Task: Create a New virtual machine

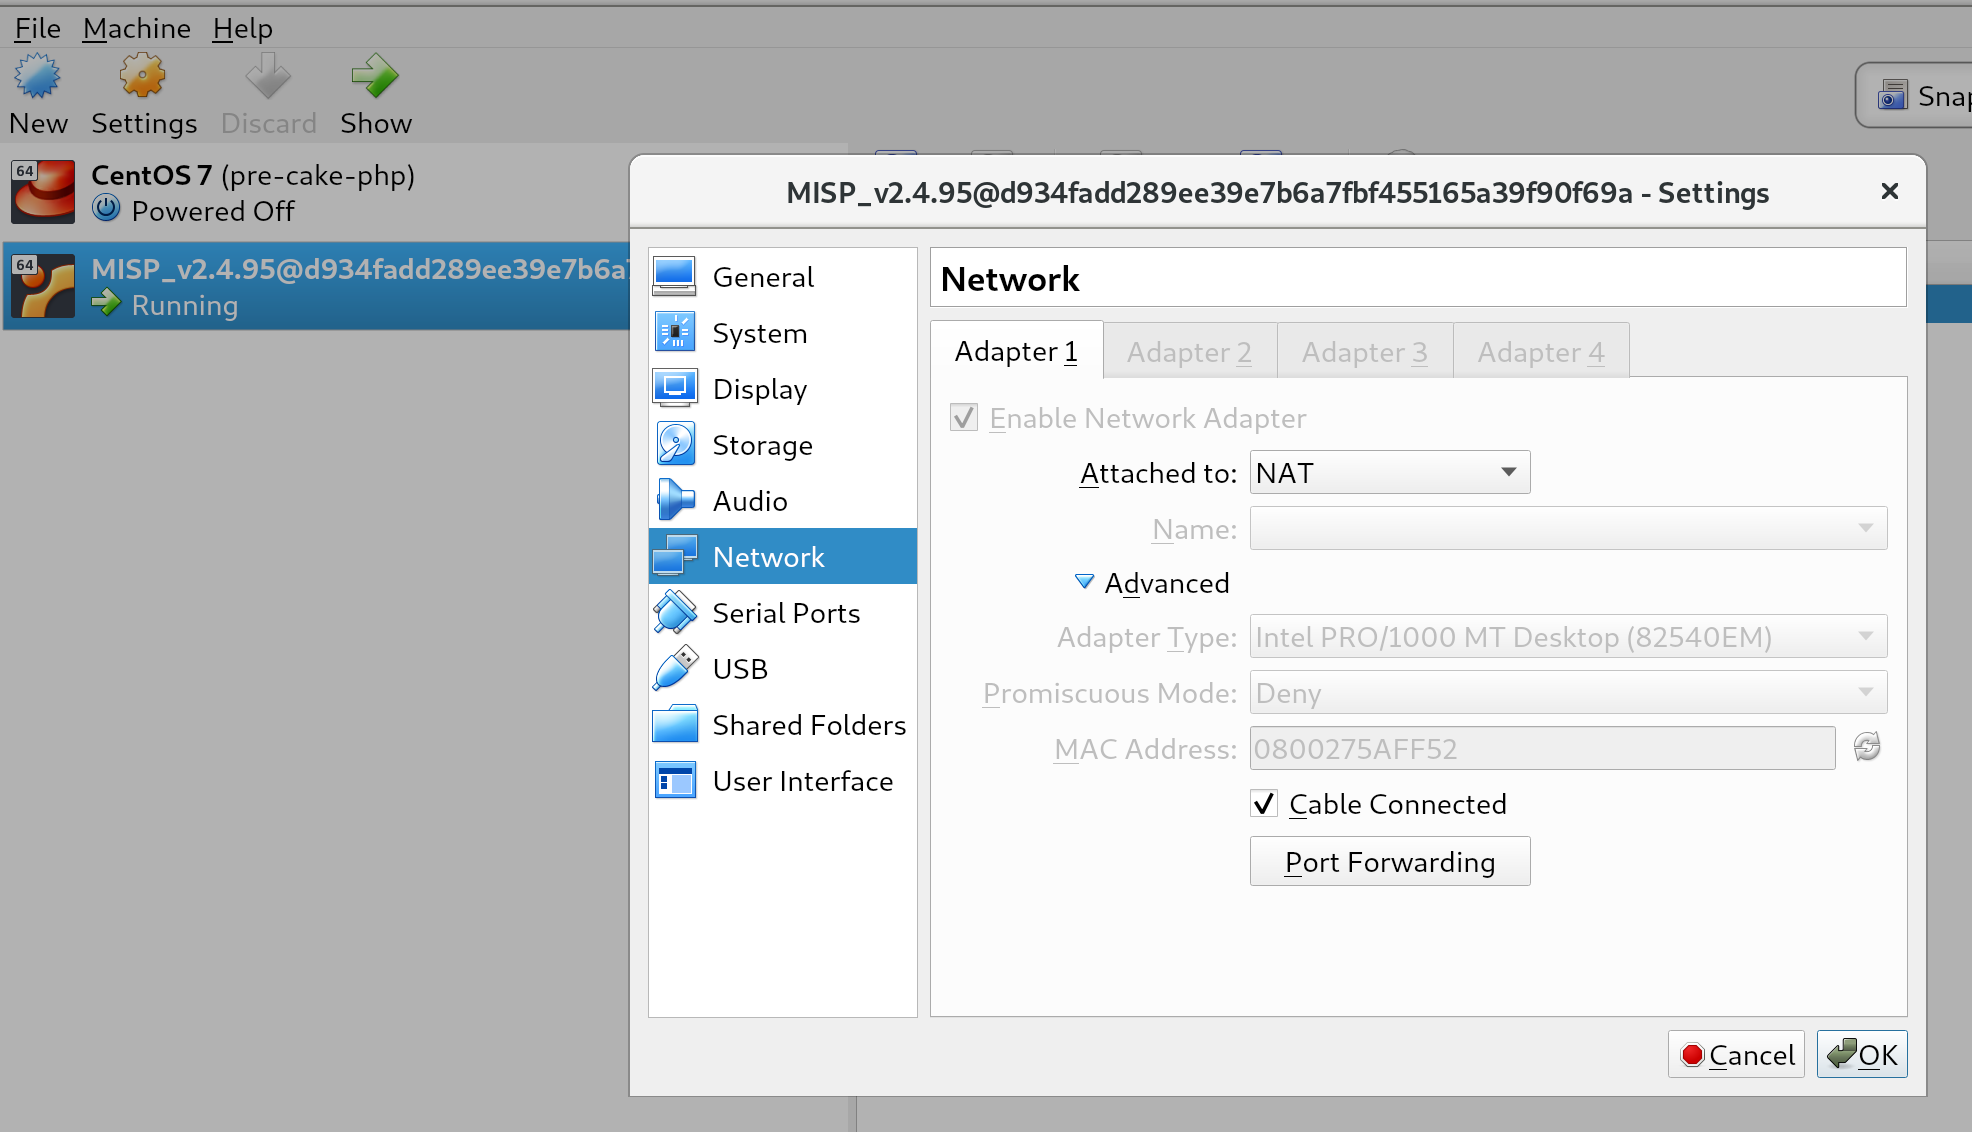Action: 38,93
